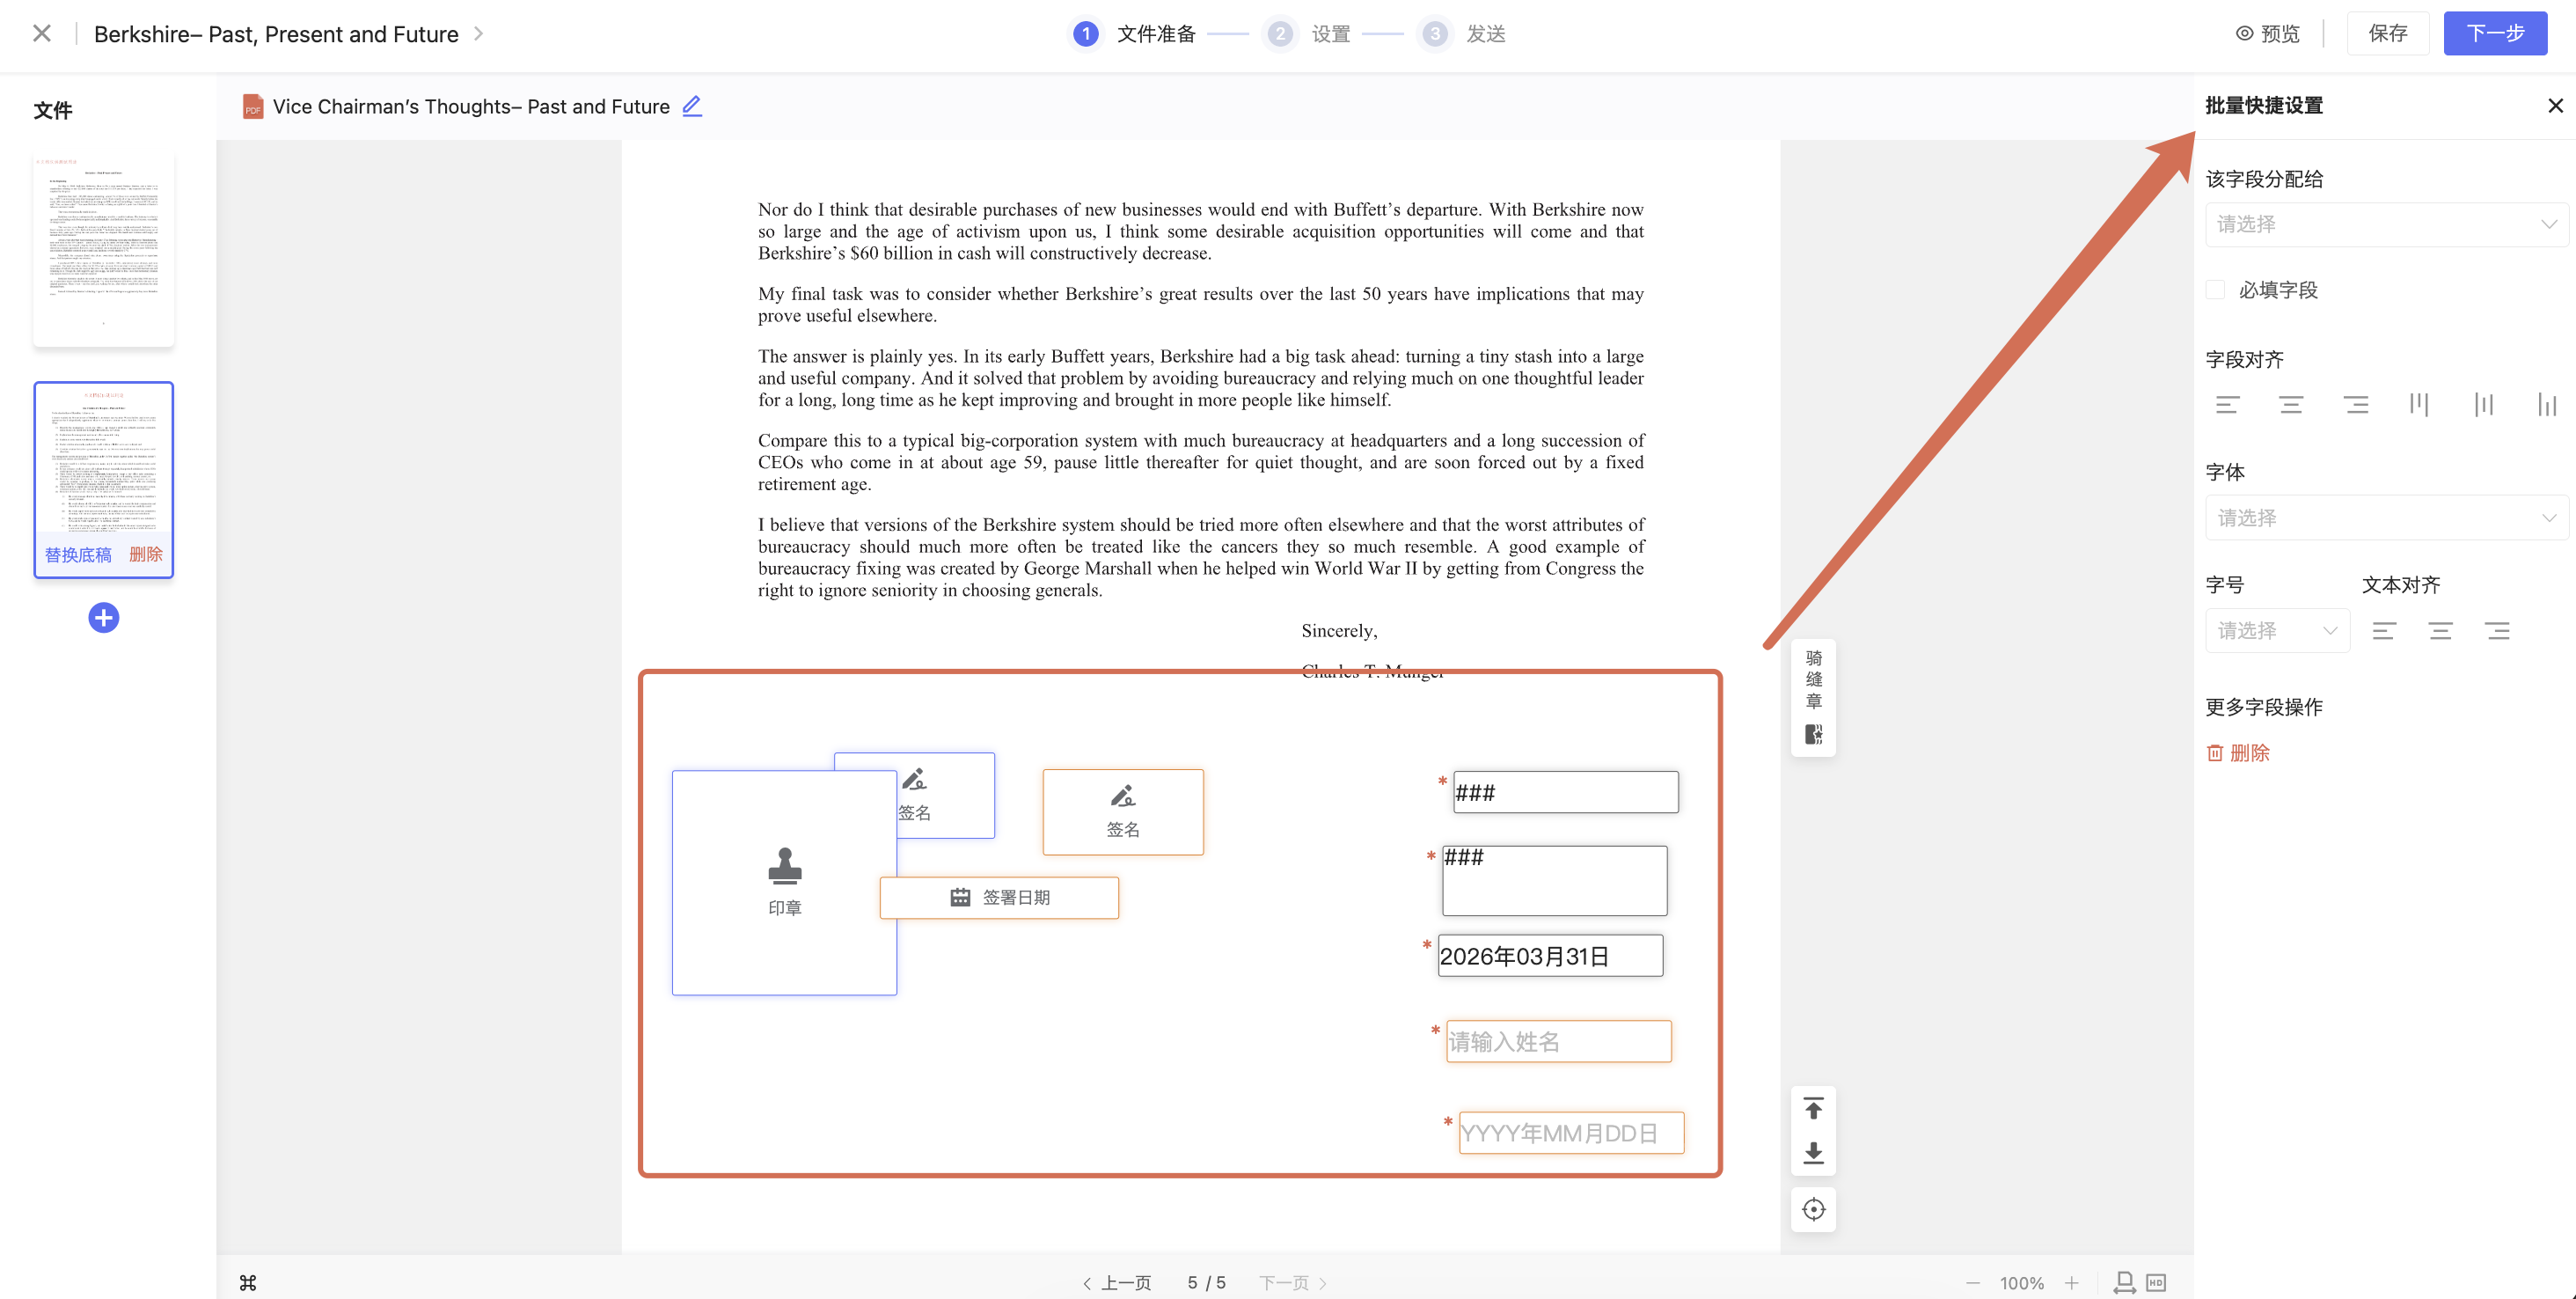2576x1299 pixels.
Task: Jump to bottom of document arrow icon
Action: (1813, 1152)
